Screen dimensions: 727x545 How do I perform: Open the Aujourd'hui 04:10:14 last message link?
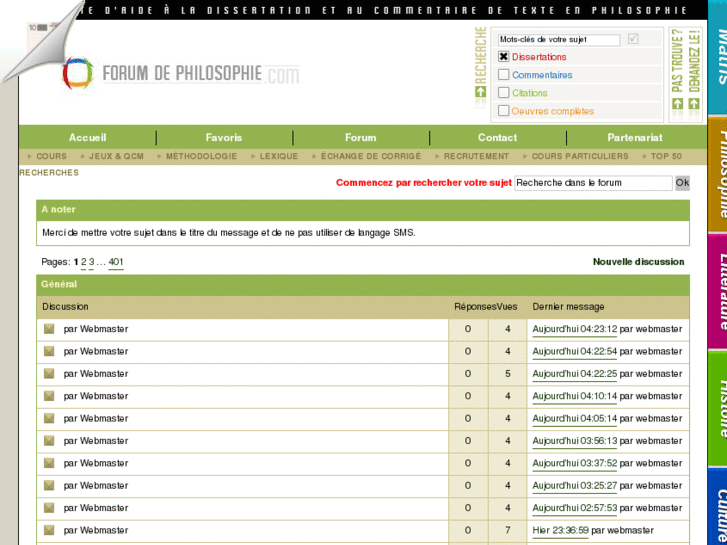tap(574, 396)
